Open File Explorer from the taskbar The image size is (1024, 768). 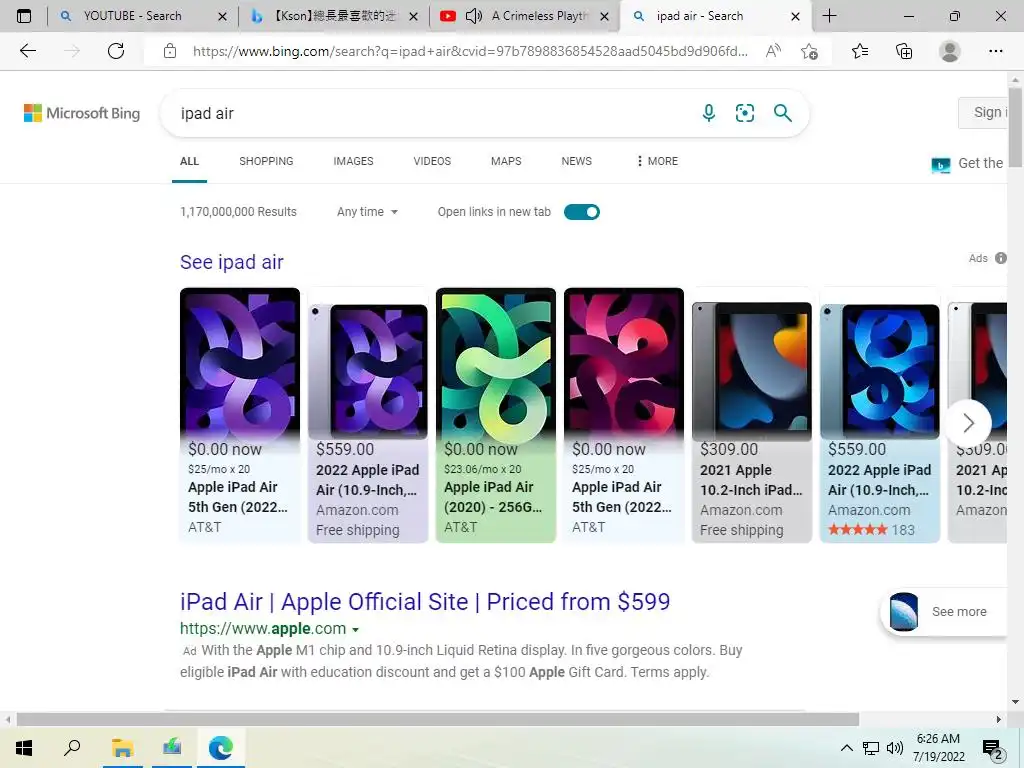tap(122, 748)
